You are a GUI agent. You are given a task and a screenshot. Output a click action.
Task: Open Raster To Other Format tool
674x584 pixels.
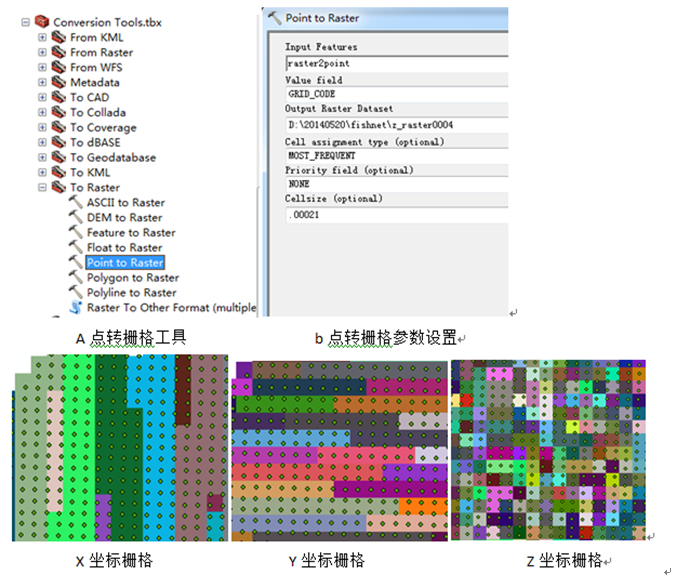[172, 308]
